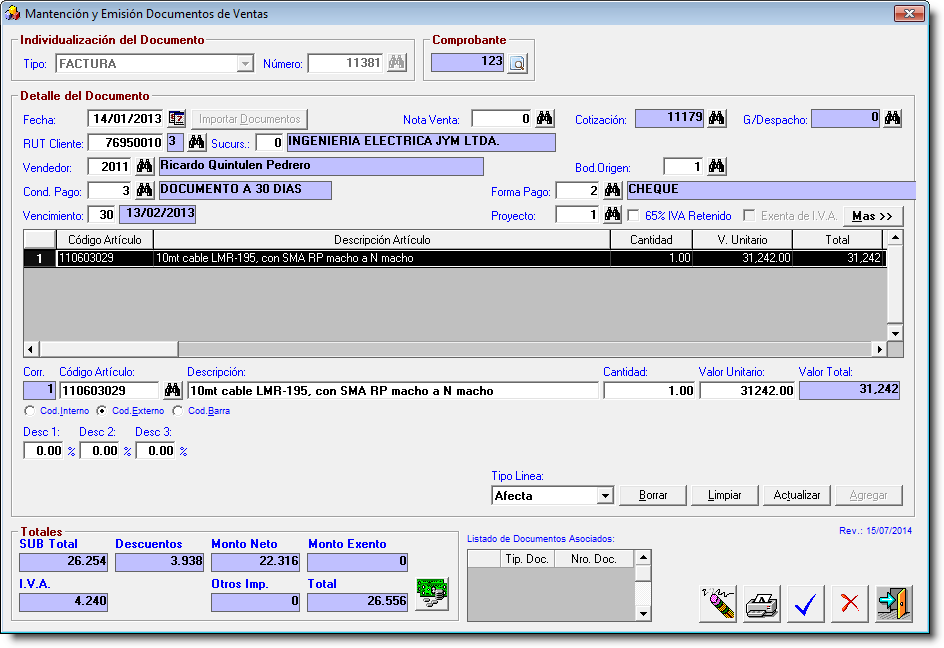Expand the Tipo Linea Afecta dropdown
Screen dimensions: 944x648
click(605, 496)
